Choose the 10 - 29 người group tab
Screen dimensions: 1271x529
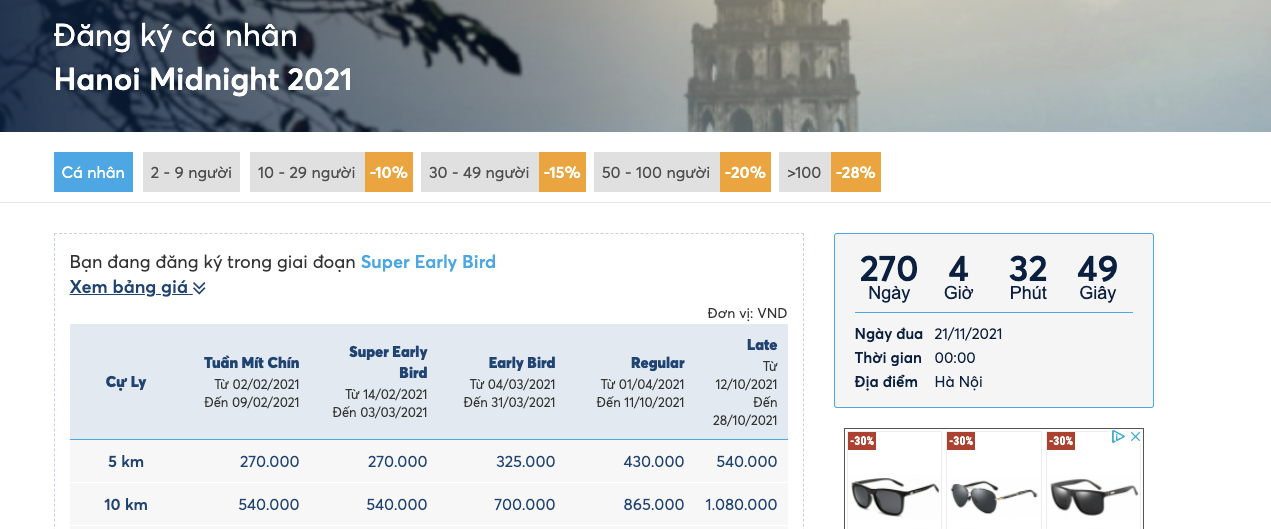click(307, 172)
